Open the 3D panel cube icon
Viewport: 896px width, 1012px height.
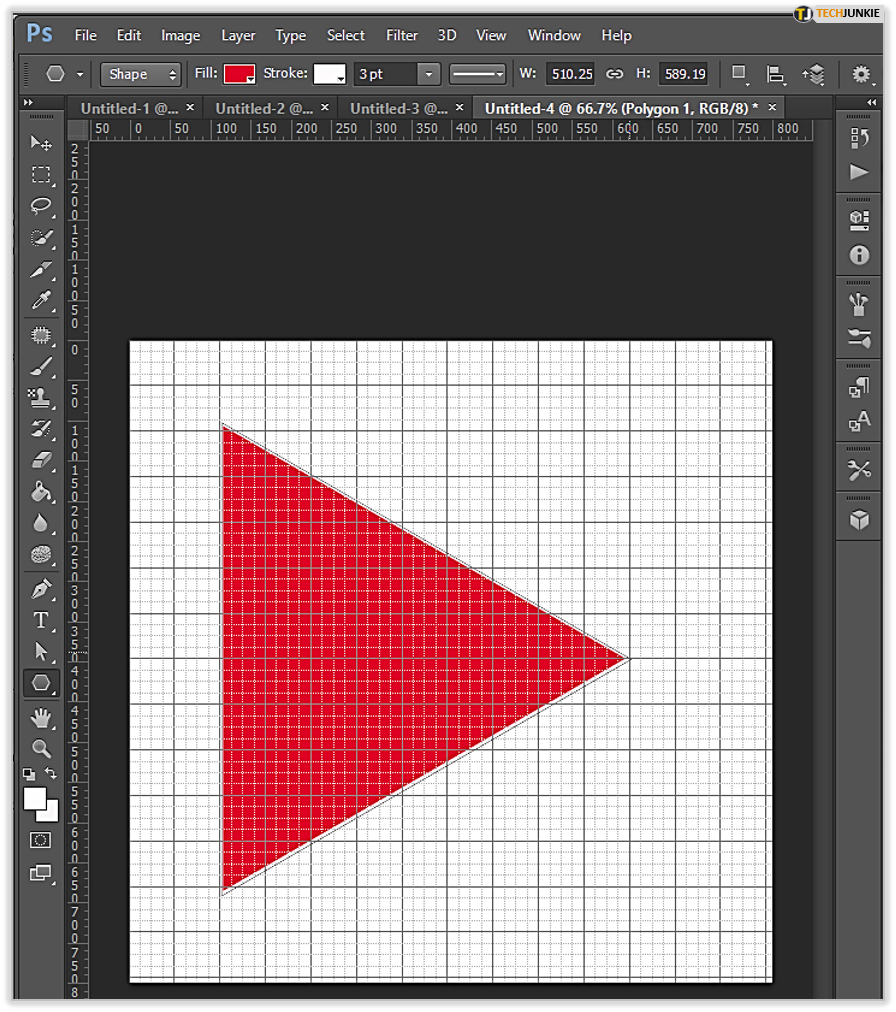point(859,520)
